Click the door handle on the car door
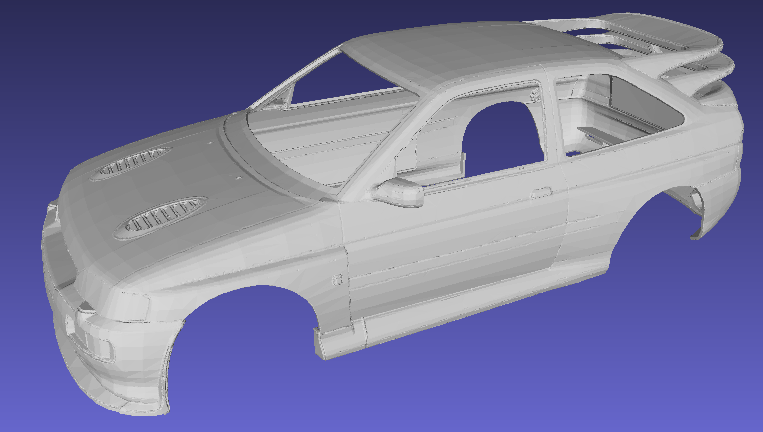The width and height of the screenshot is (763, 432). pos(540,193)
